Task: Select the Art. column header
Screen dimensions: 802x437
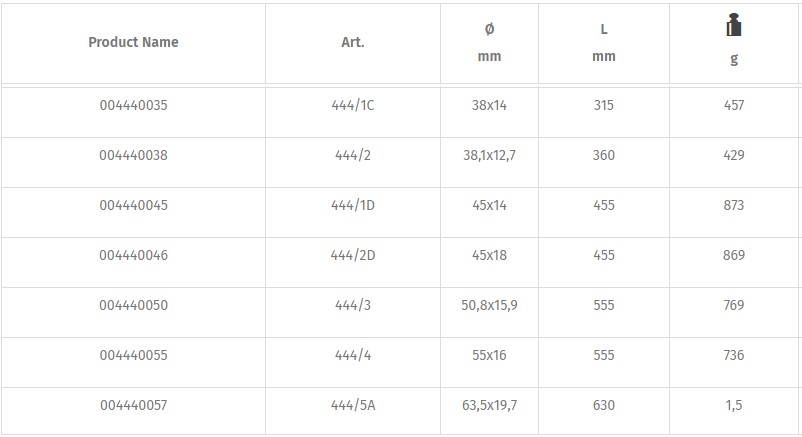Action: pos(353,42)
